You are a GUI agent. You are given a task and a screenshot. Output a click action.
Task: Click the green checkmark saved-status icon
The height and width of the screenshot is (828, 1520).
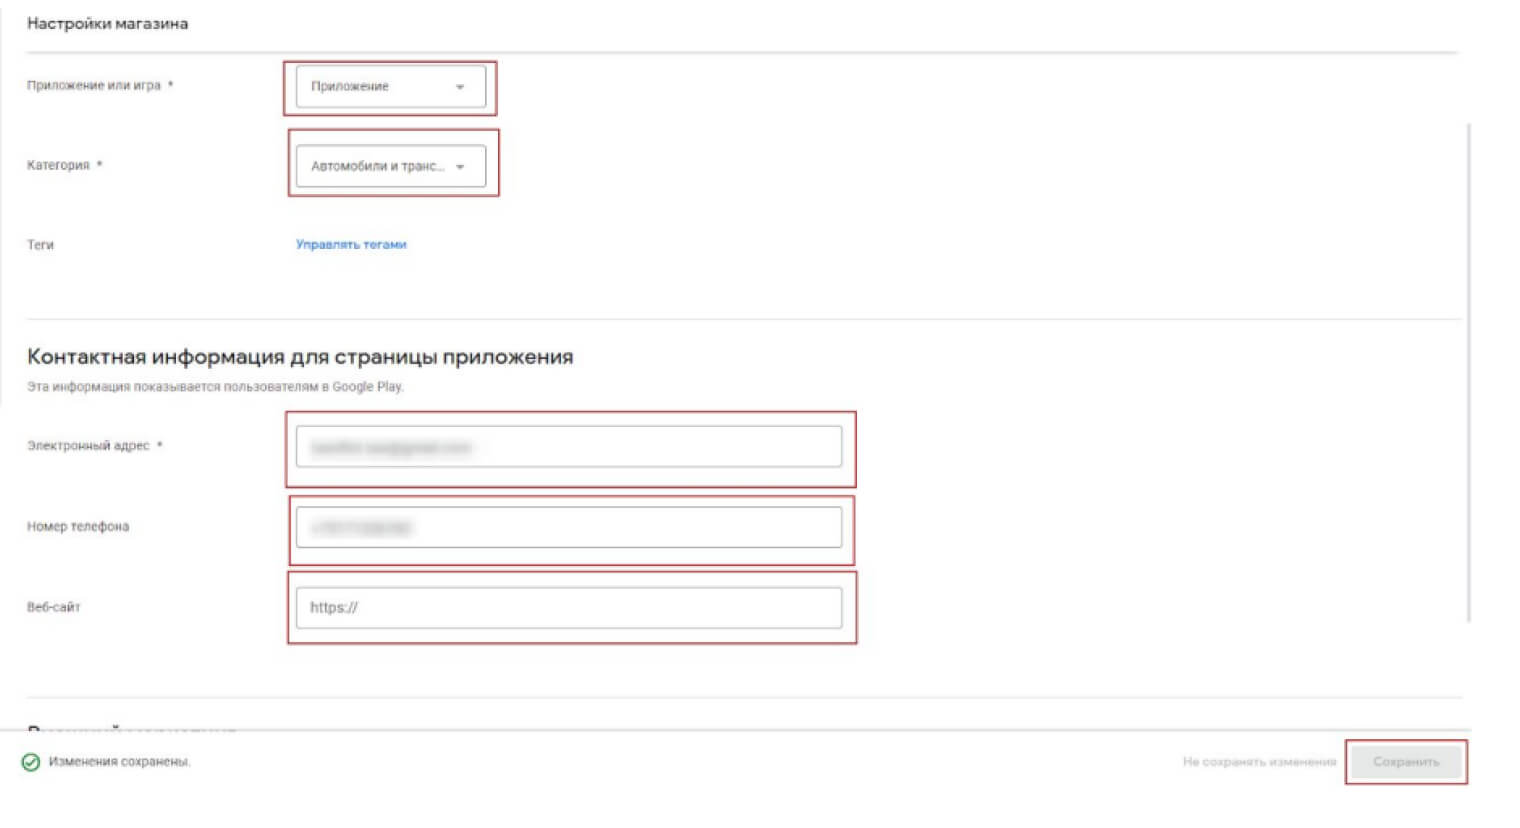(31, 762)
